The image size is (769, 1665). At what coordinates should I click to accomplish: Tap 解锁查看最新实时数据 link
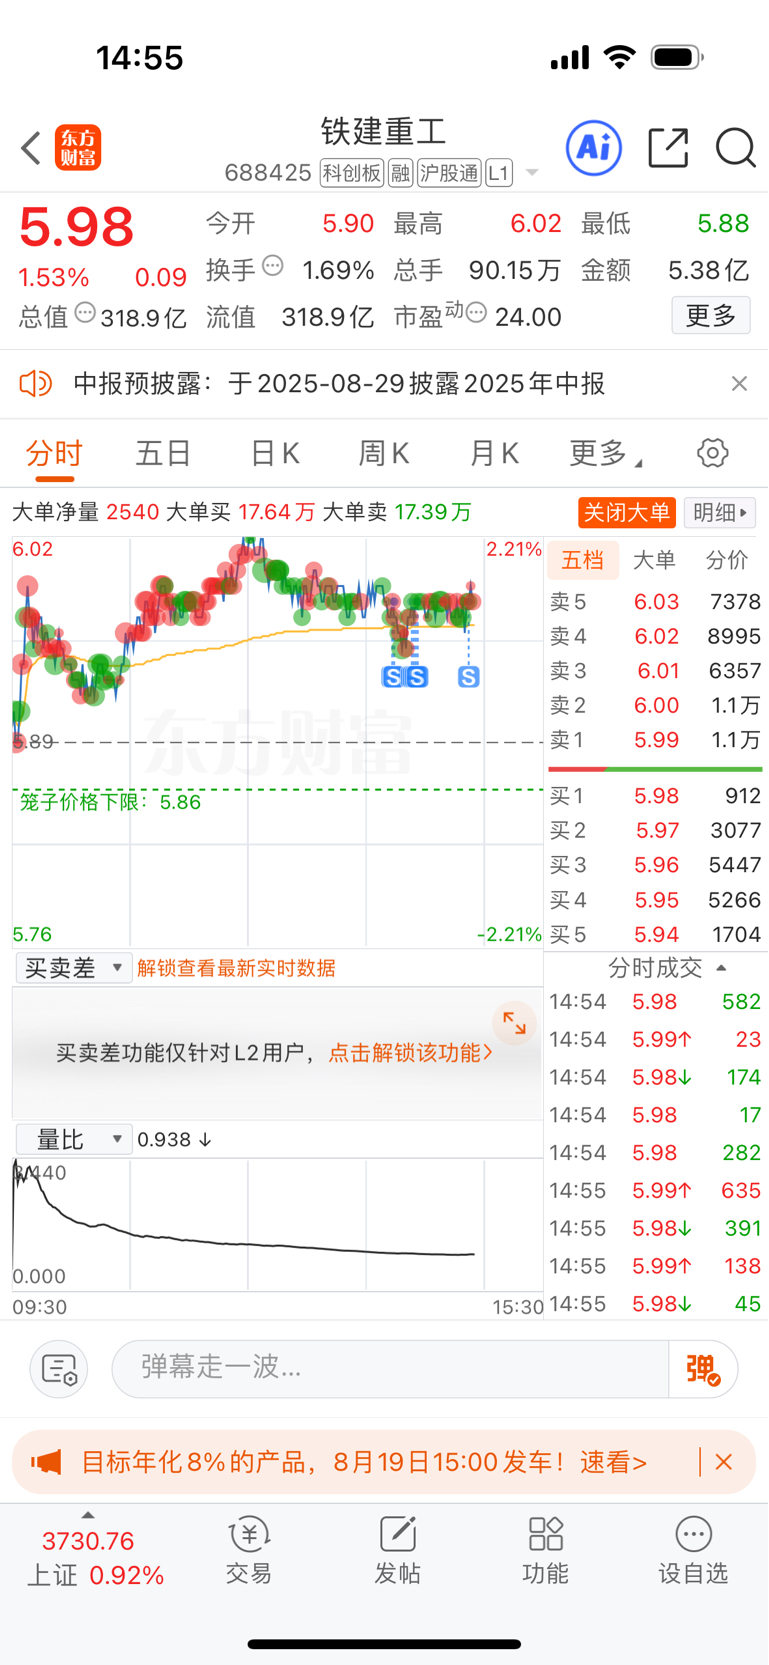(236, 968)
